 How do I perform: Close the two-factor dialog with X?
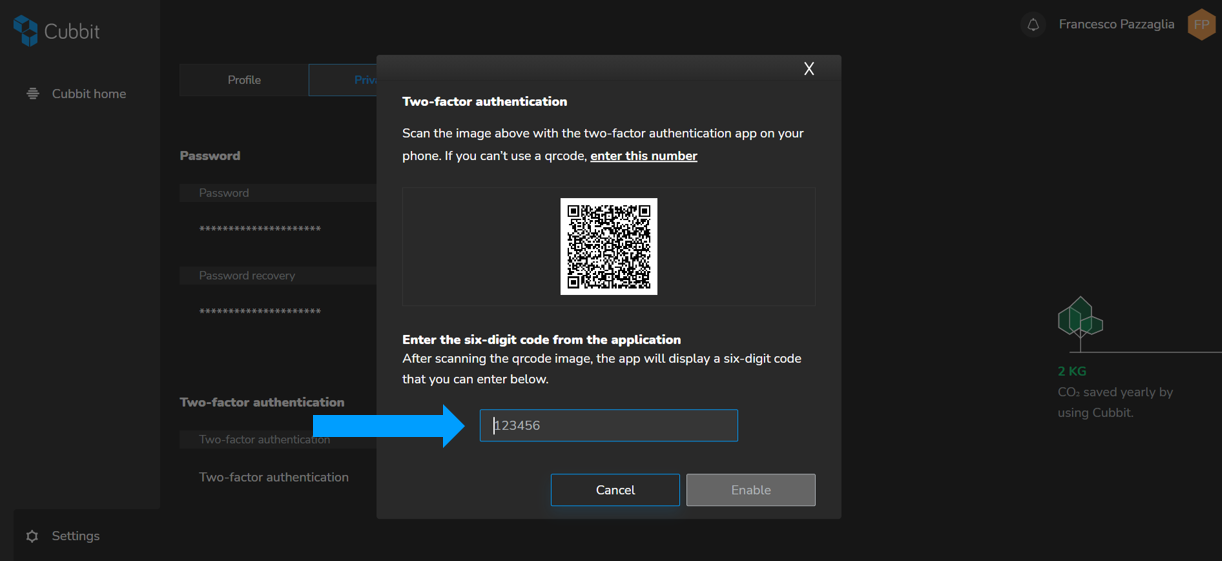[x=809, y=68]
